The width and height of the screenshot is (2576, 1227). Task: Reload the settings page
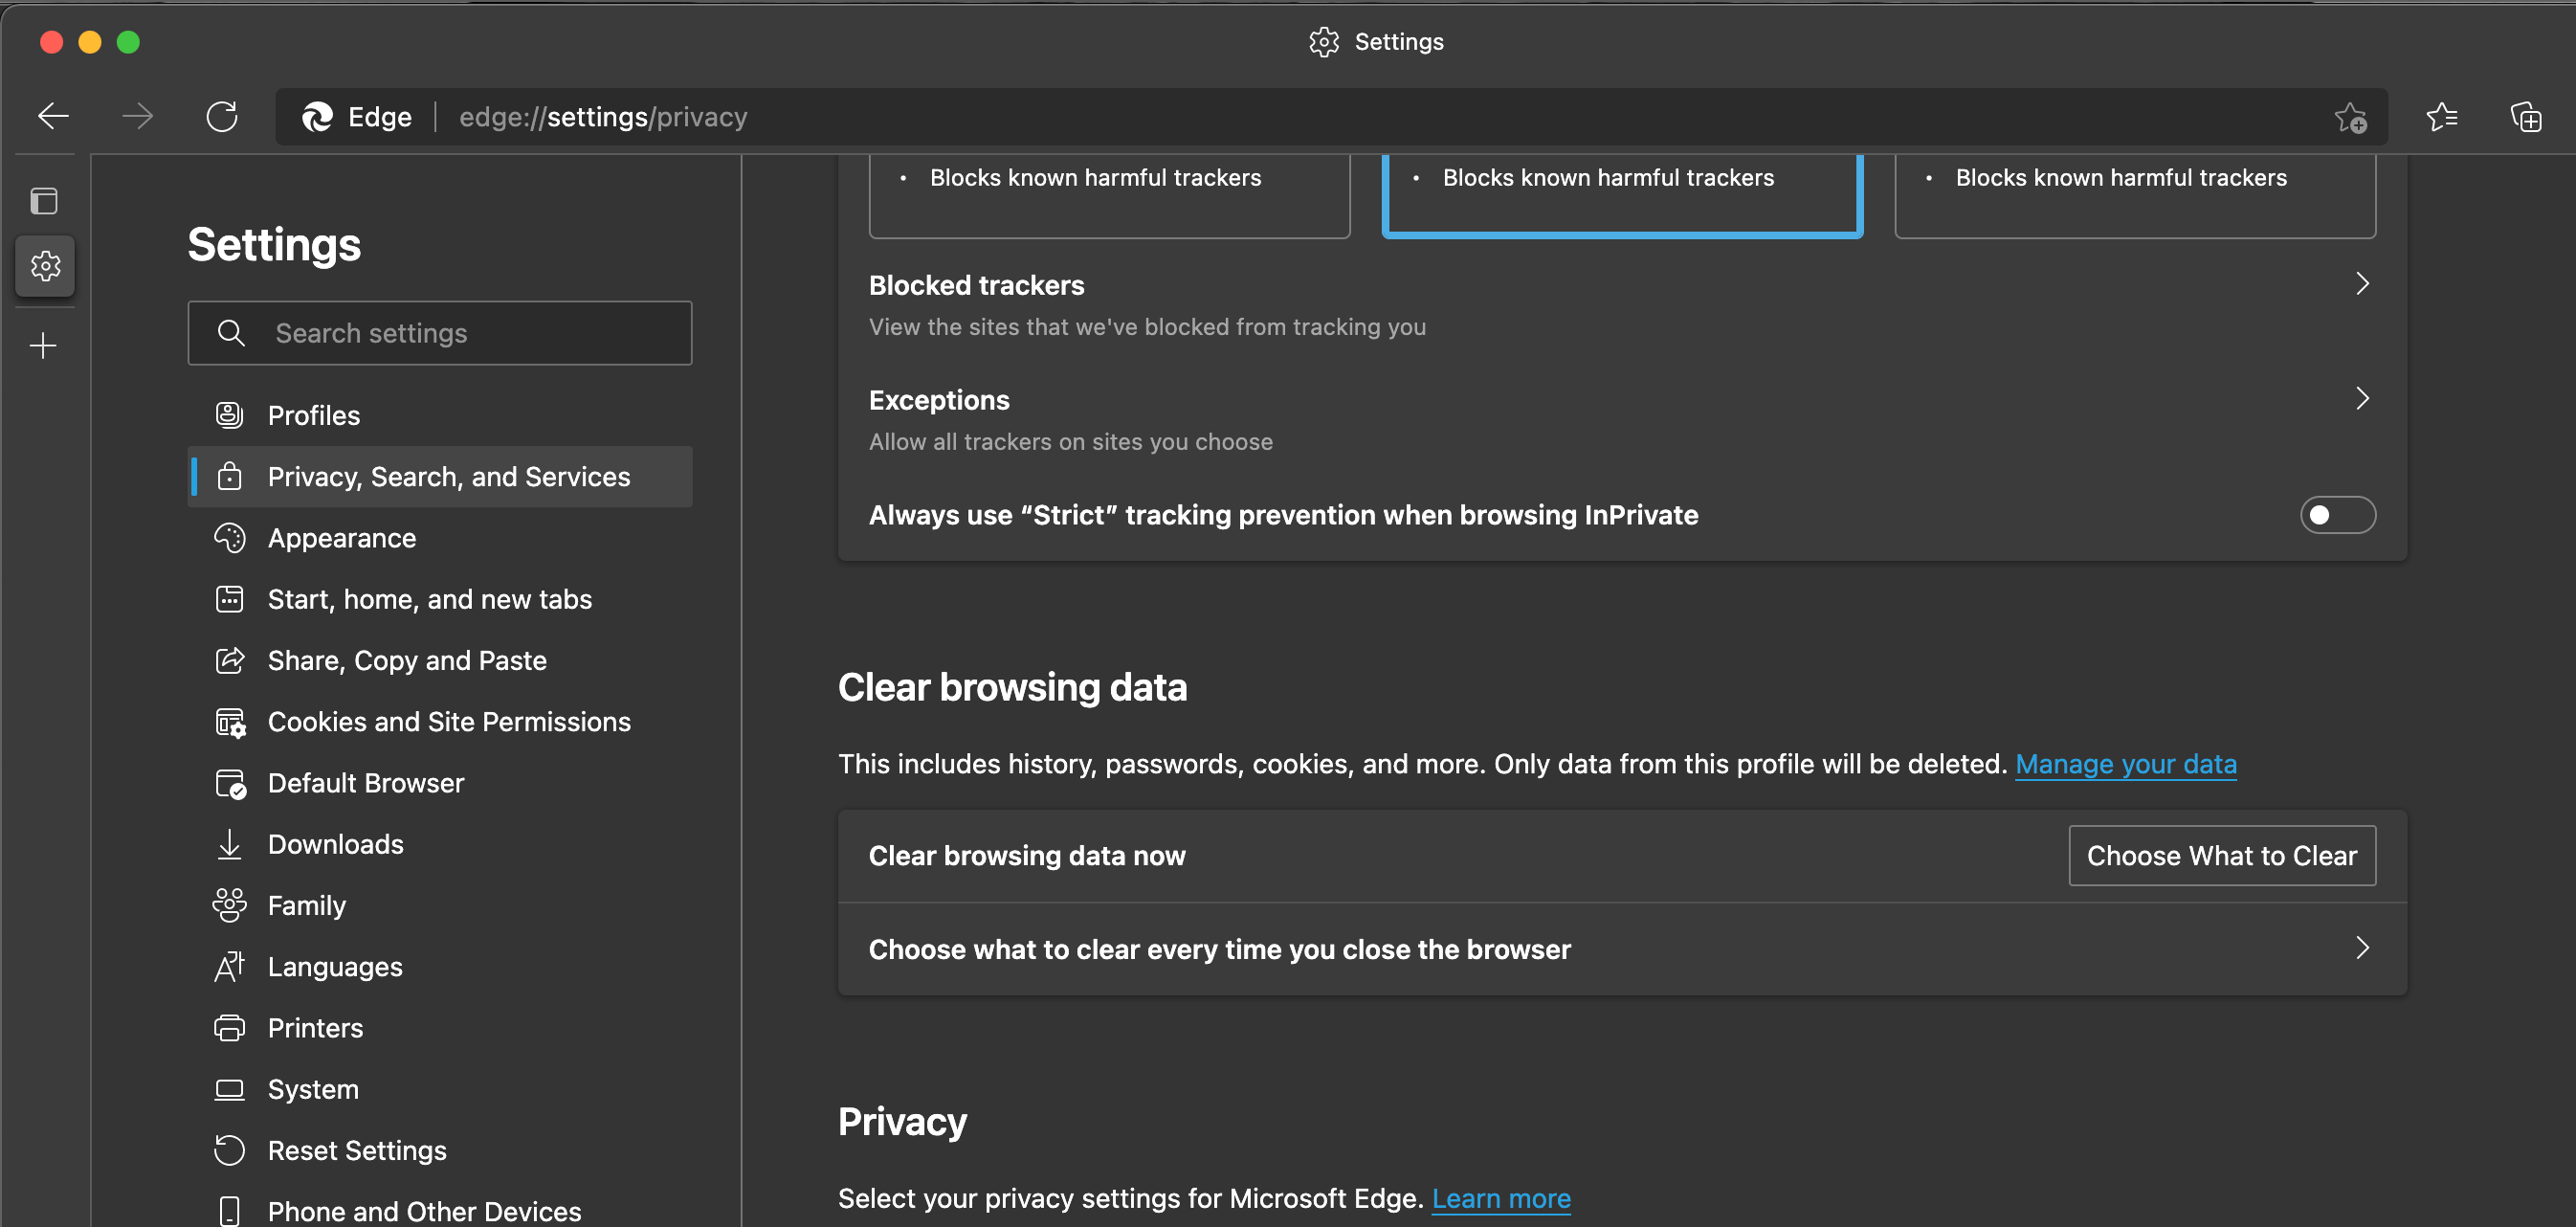pyautogui.click(x=222, y=117)
